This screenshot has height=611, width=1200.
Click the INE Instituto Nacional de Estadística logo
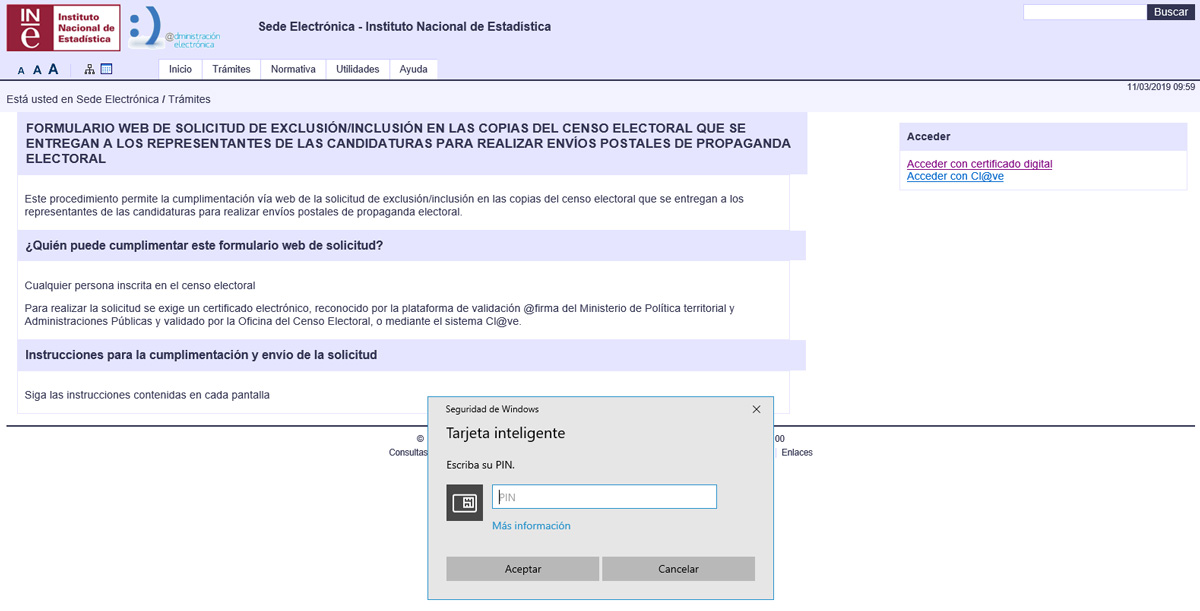pos(63,28)
